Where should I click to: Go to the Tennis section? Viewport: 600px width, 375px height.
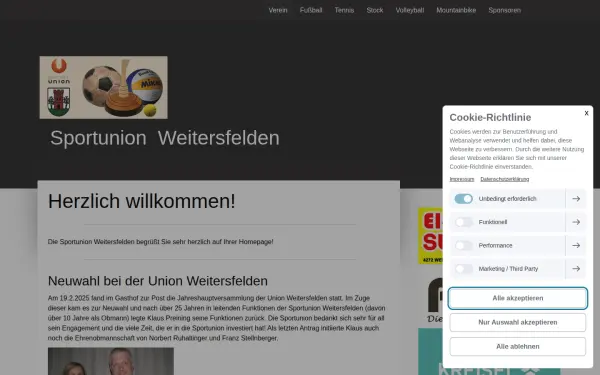point(344,10)
